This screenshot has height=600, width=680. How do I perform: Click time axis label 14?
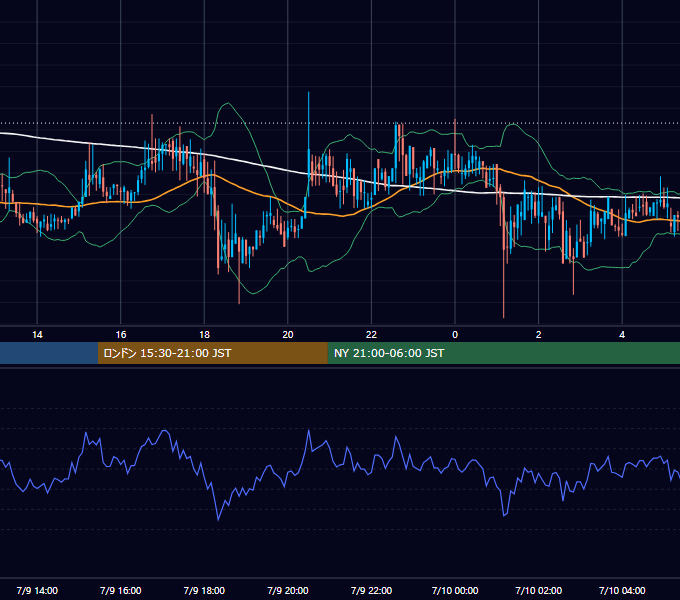pos(37,335)
